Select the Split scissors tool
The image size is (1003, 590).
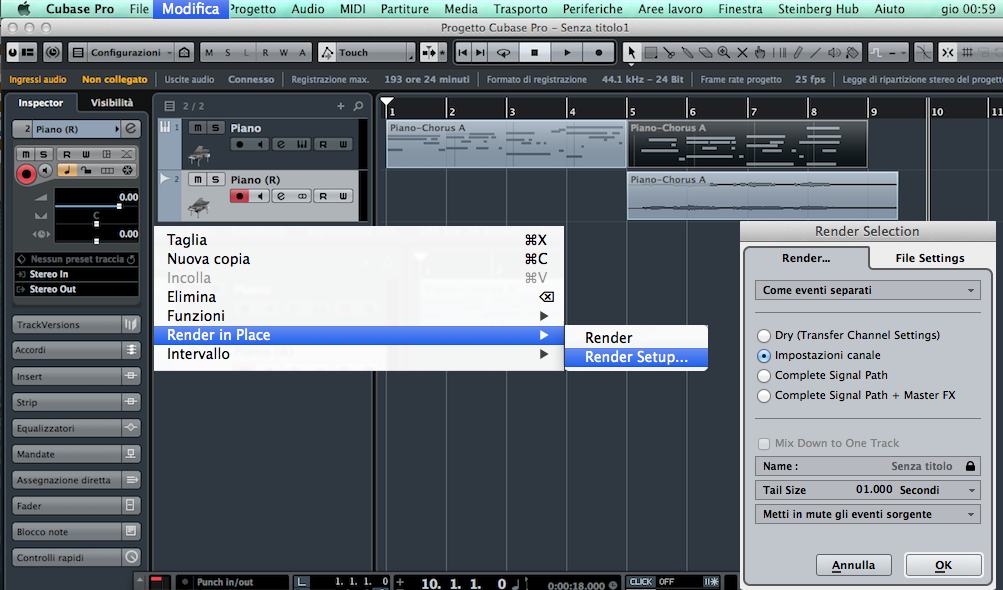[x=669, y=52]
